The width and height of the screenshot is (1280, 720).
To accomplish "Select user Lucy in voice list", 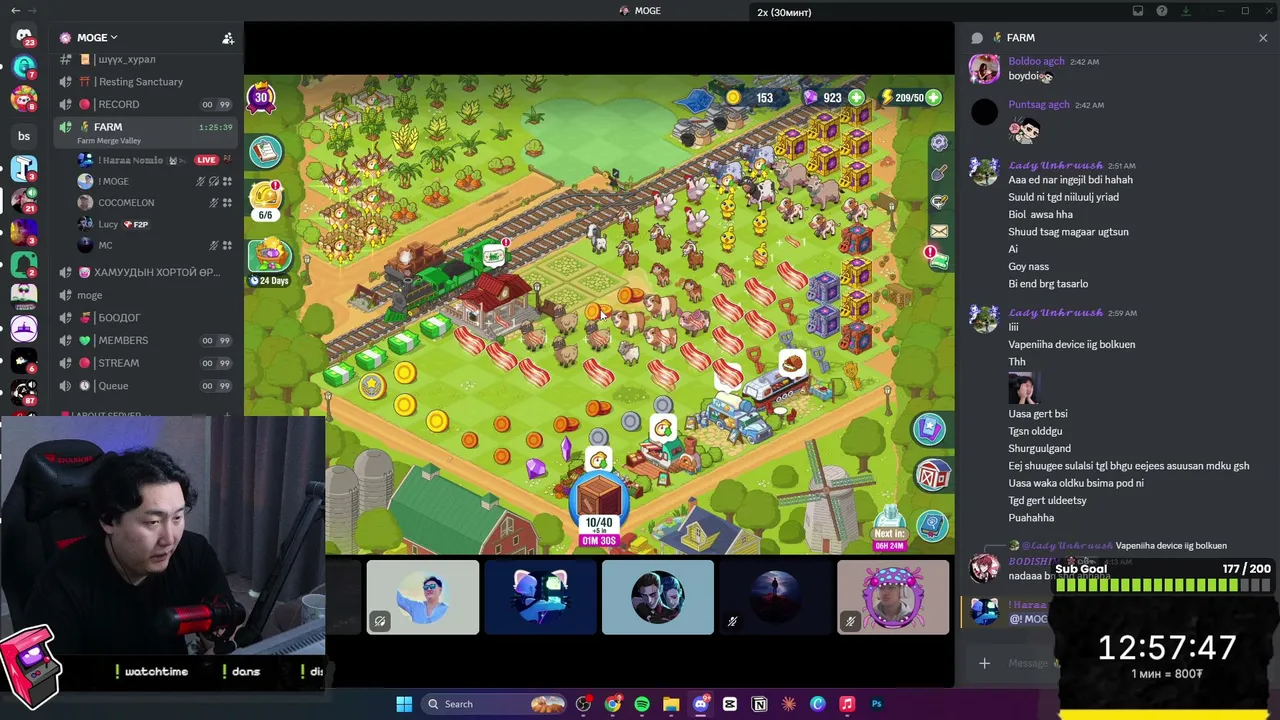I will click(108, 224).
